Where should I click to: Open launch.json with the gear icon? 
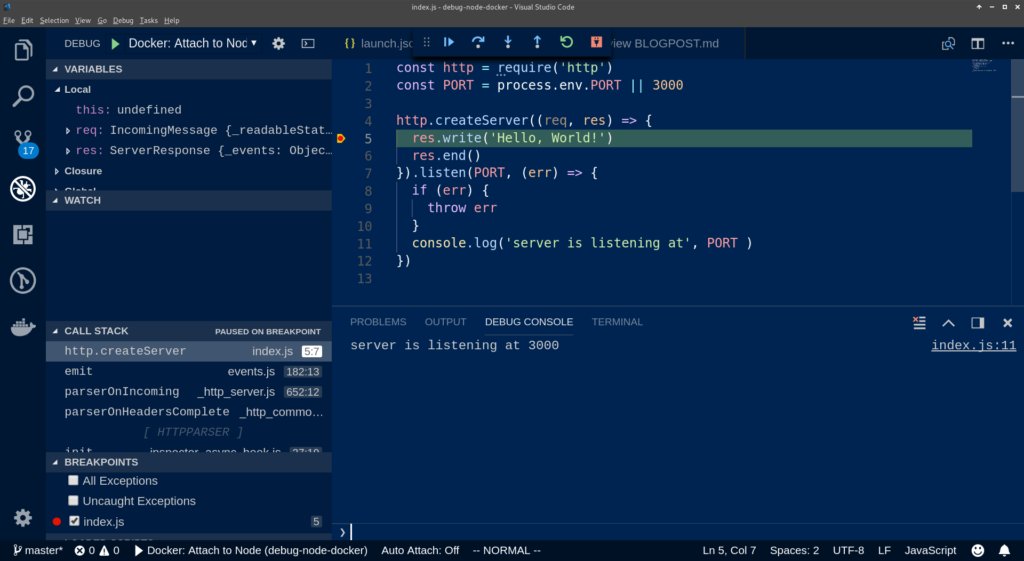[278, 44]
